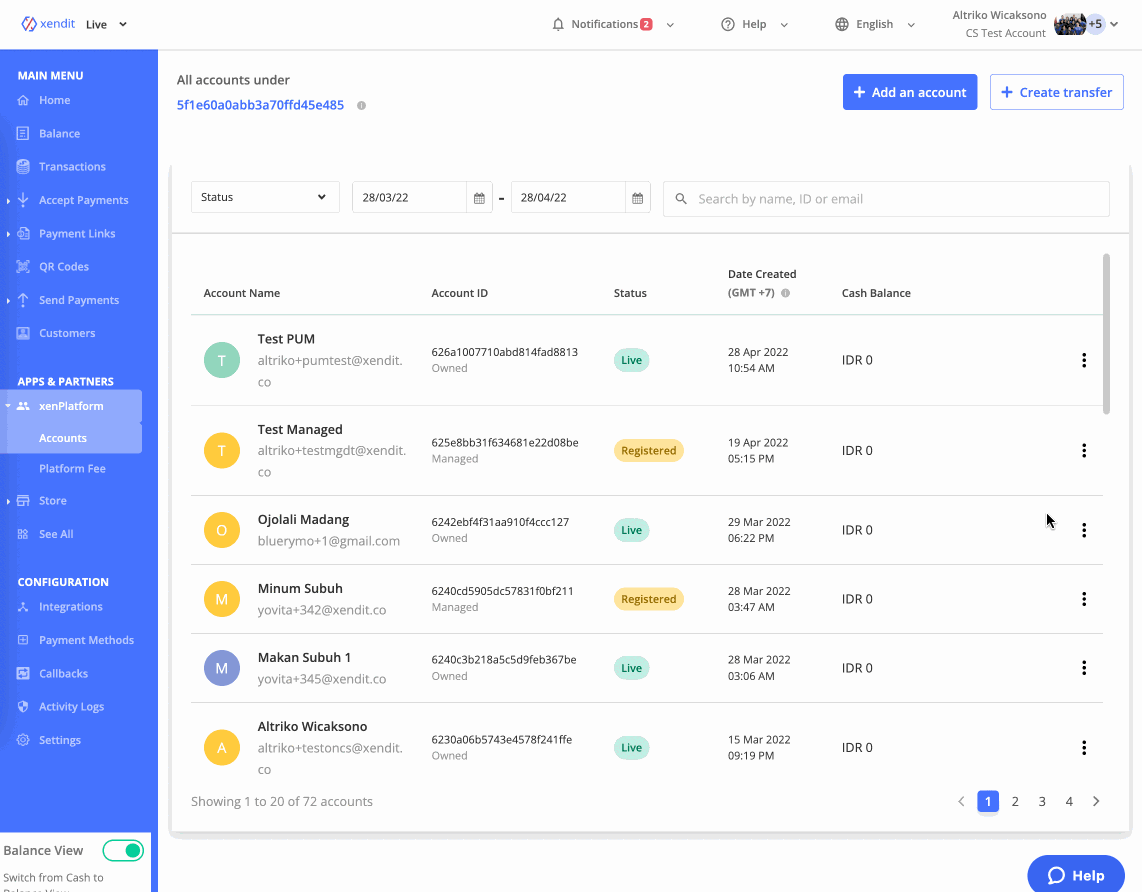The width and height of the screenshot is (1142, 892).
Task: Go to page 2 of accounts
Action: coord(1015,801)
